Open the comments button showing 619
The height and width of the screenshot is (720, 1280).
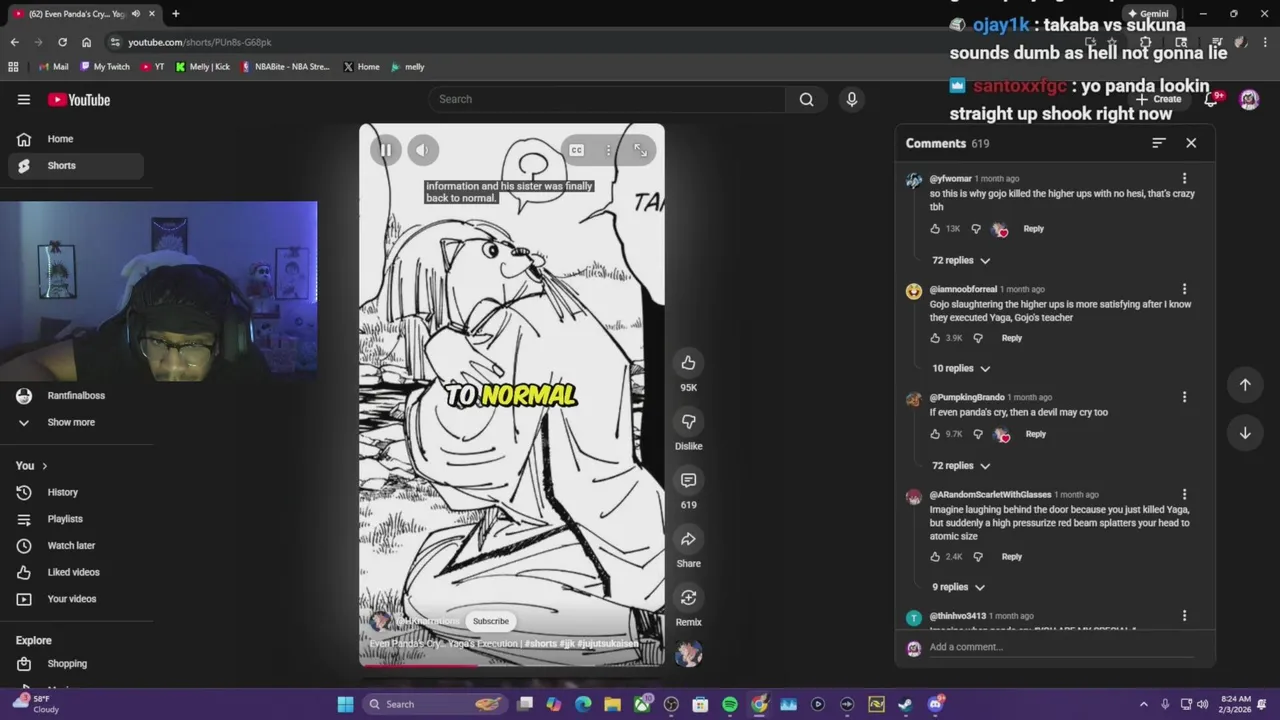click(688, 480)
